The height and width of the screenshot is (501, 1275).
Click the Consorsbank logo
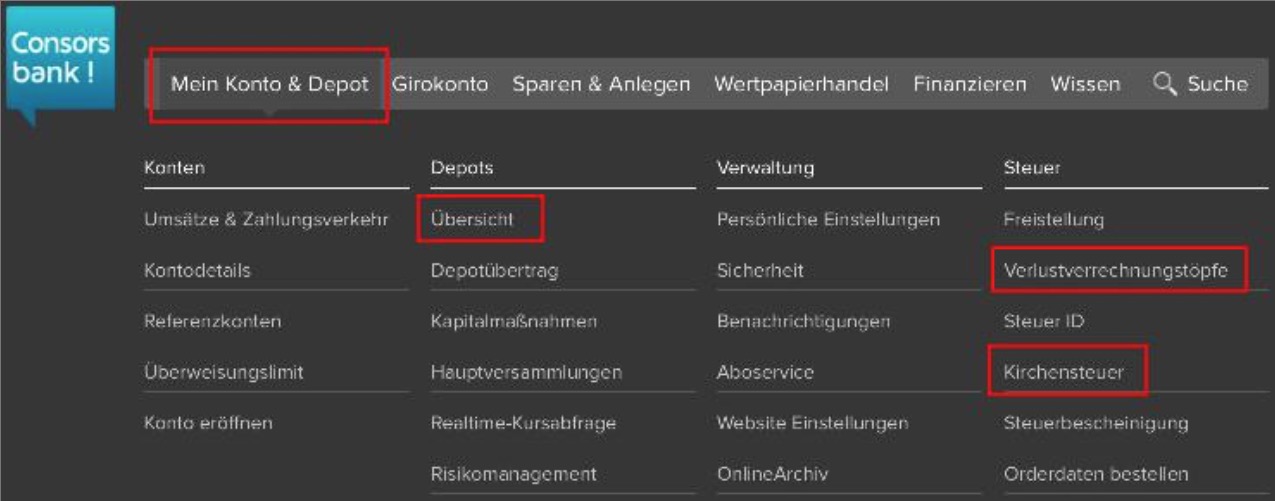pyautogui.click(x=59, y=60)
